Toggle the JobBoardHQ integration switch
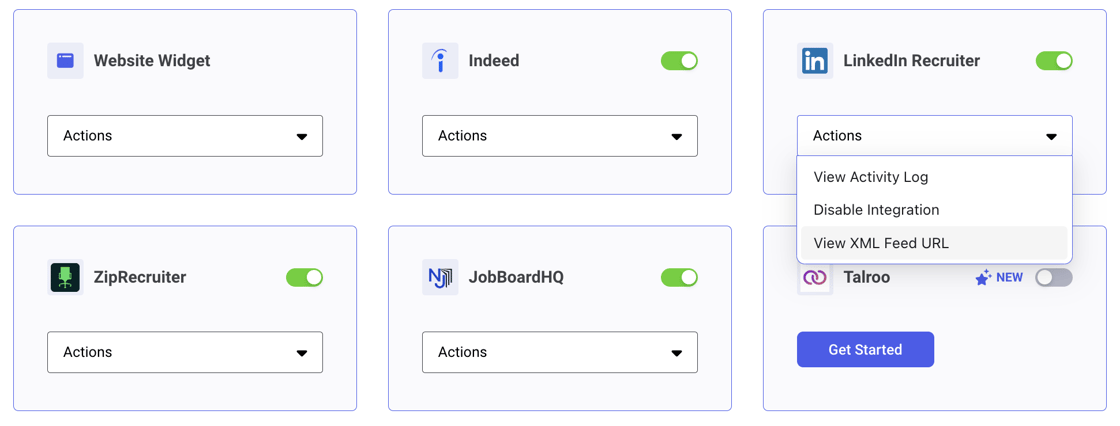 pos(679,277)
